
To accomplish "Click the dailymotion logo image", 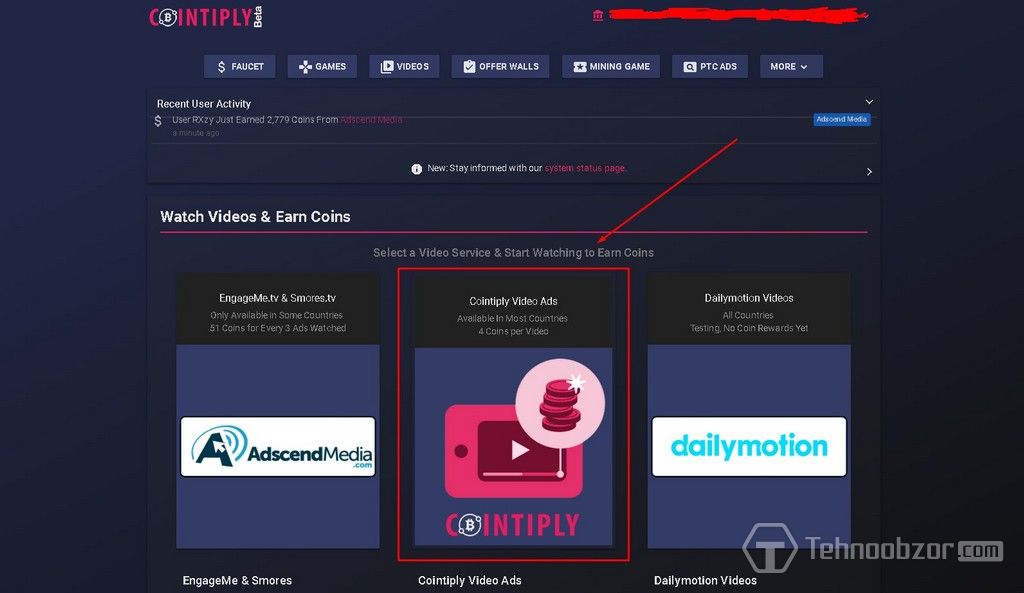I will (x=749, y=446).
